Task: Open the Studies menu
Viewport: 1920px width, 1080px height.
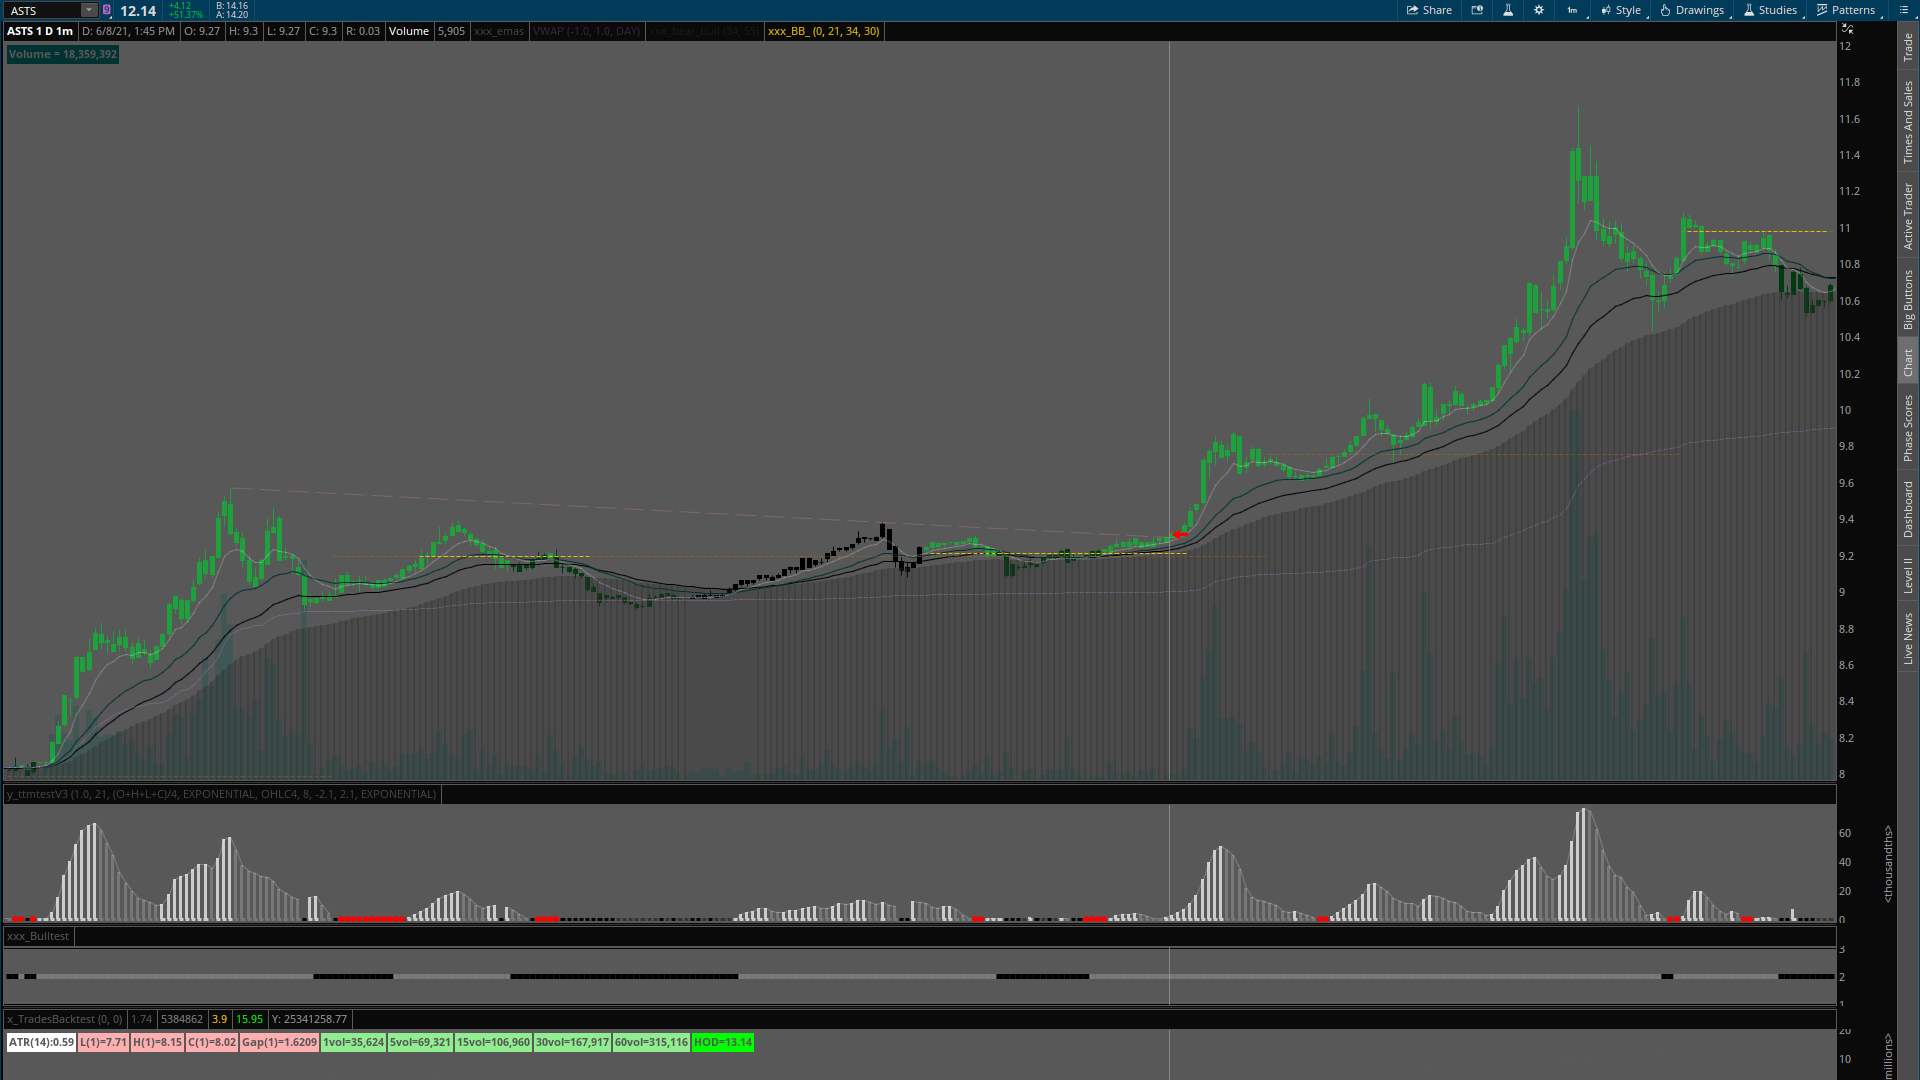Action: (x=1770, y=10)
